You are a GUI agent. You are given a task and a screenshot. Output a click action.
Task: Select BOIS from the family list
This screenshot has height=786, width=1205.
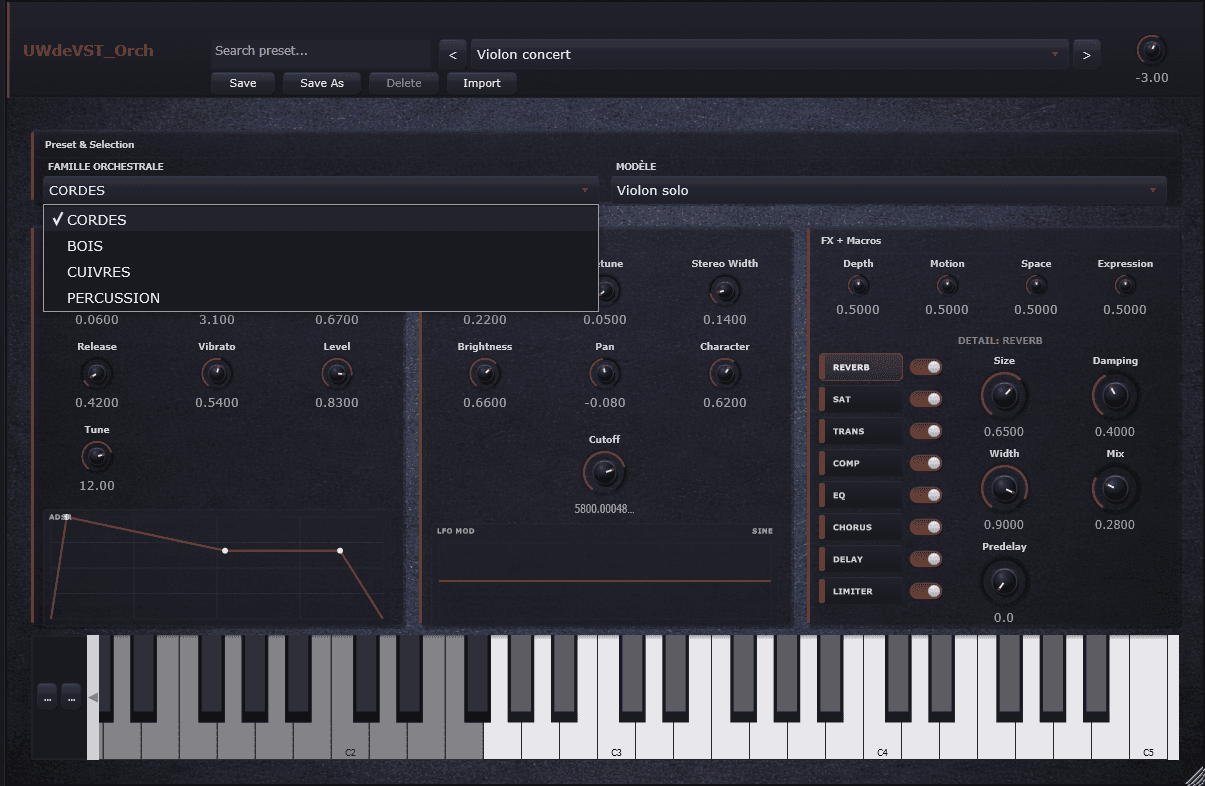(85, 246)
